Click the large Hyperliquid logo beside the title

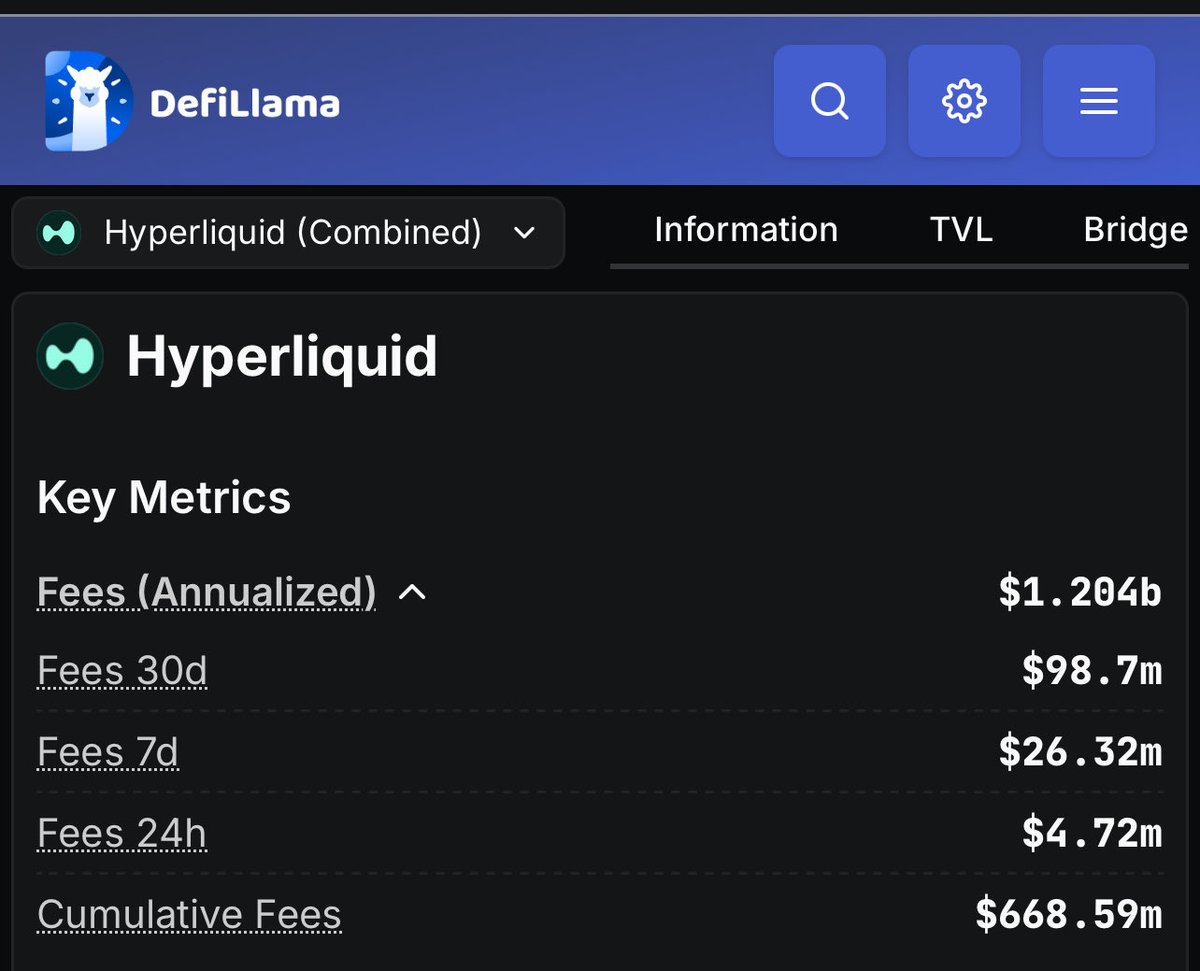(x=70, y=356)
